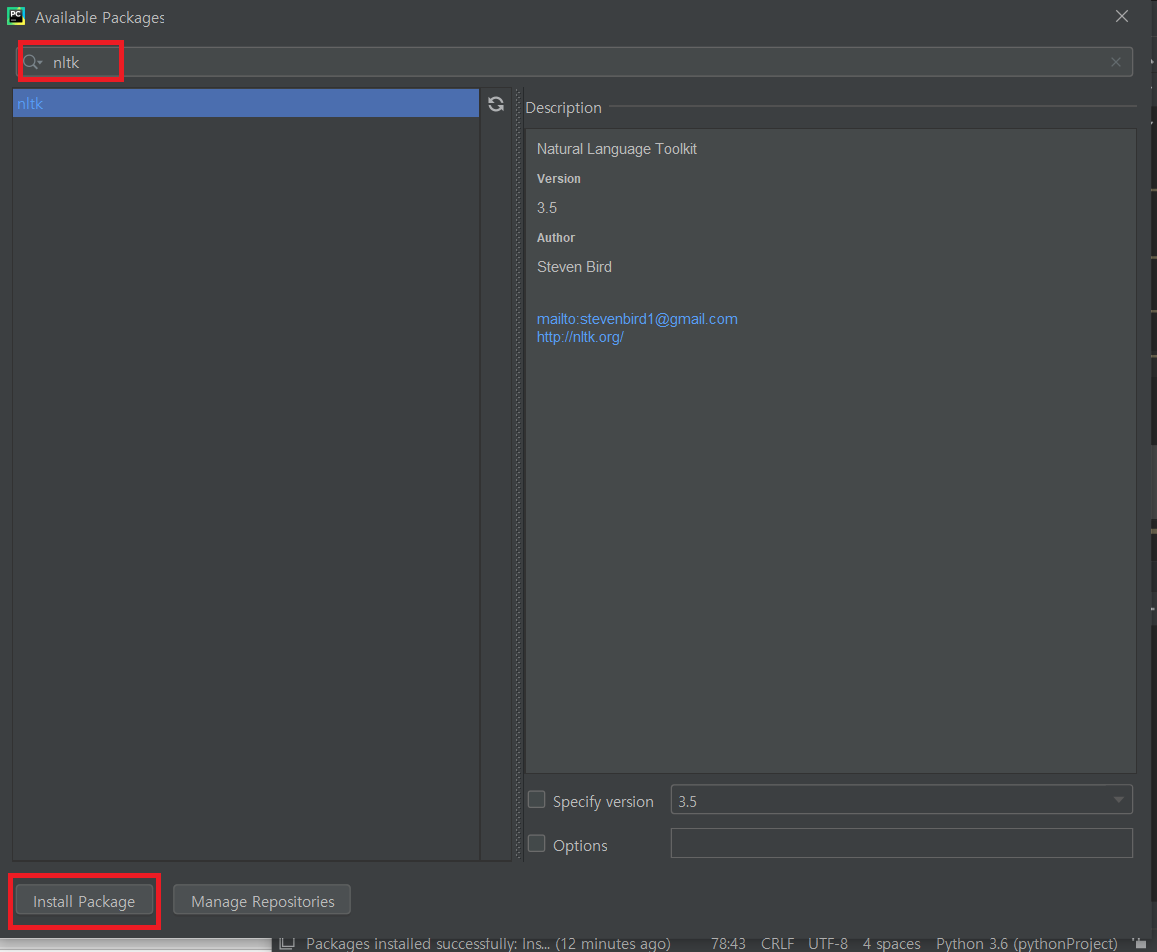Enable the Specify version checkbox
This screenshot has width=1157, height=952.
[536, 800]
